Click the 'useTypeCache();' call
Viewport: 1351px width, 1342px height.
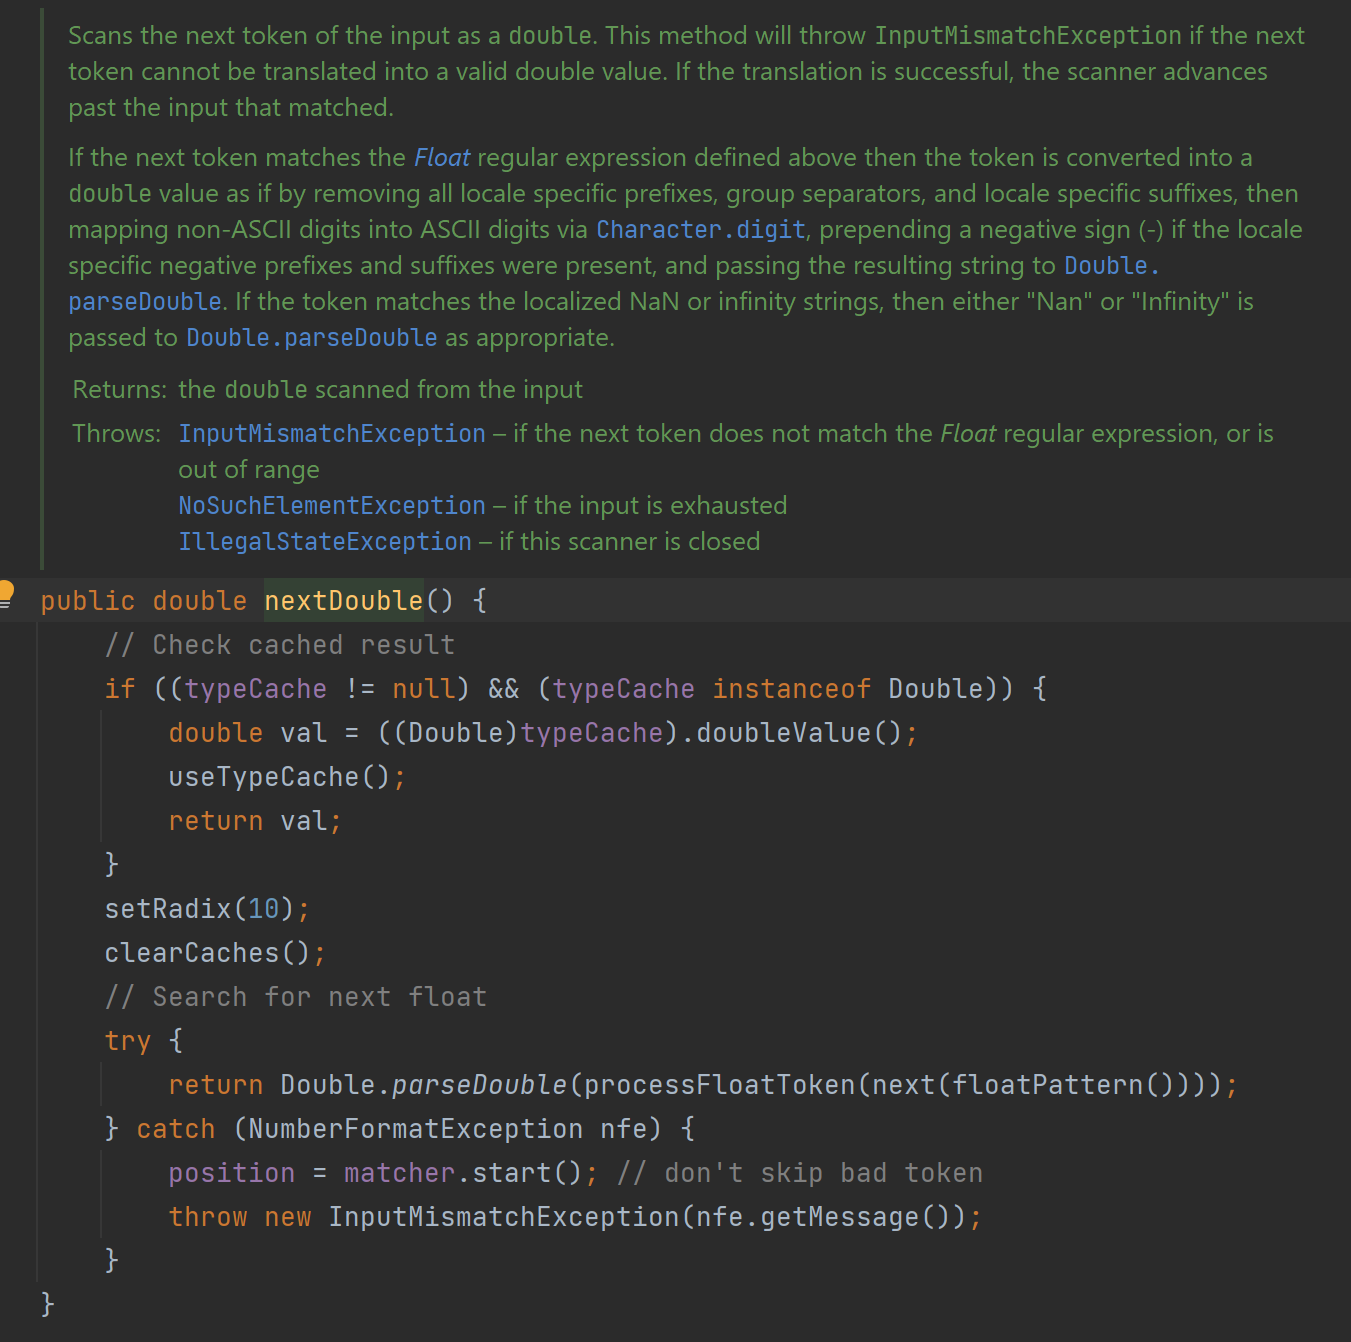[287, 777]
